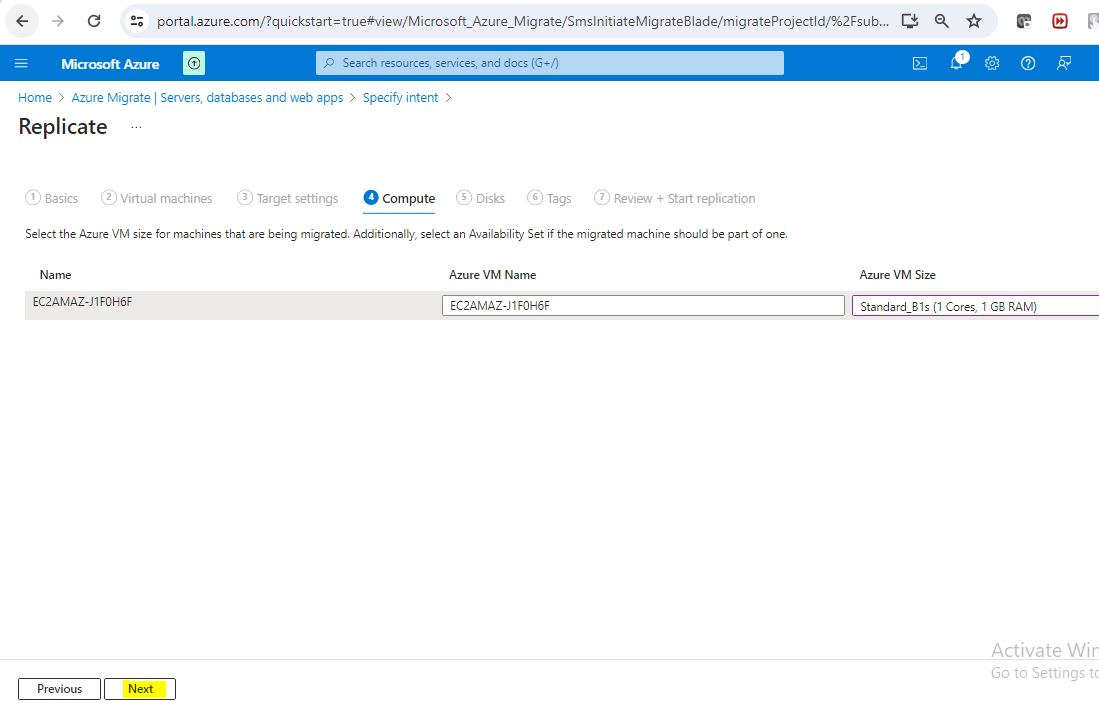
Task: Open Cloud Shell from the top bar
Action: click(x=920, y=63)
